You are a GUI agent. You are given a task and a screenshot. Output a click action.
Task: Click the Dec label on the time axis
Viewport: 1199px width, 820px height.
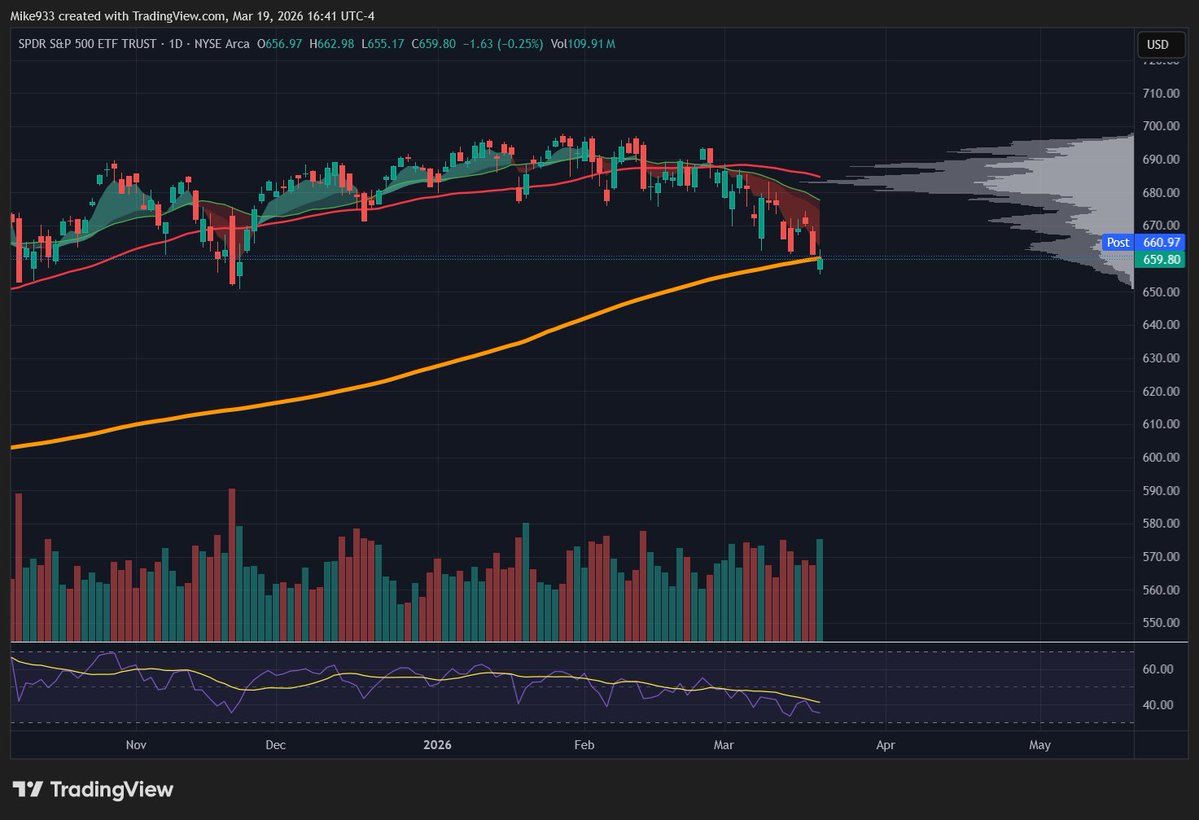click(x=275, y=745)
